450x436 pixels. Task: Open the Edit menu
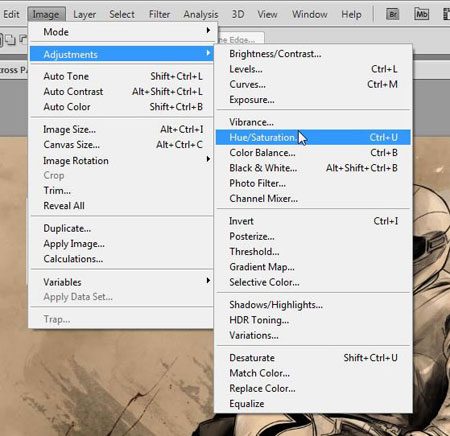[x=11, y=14]
